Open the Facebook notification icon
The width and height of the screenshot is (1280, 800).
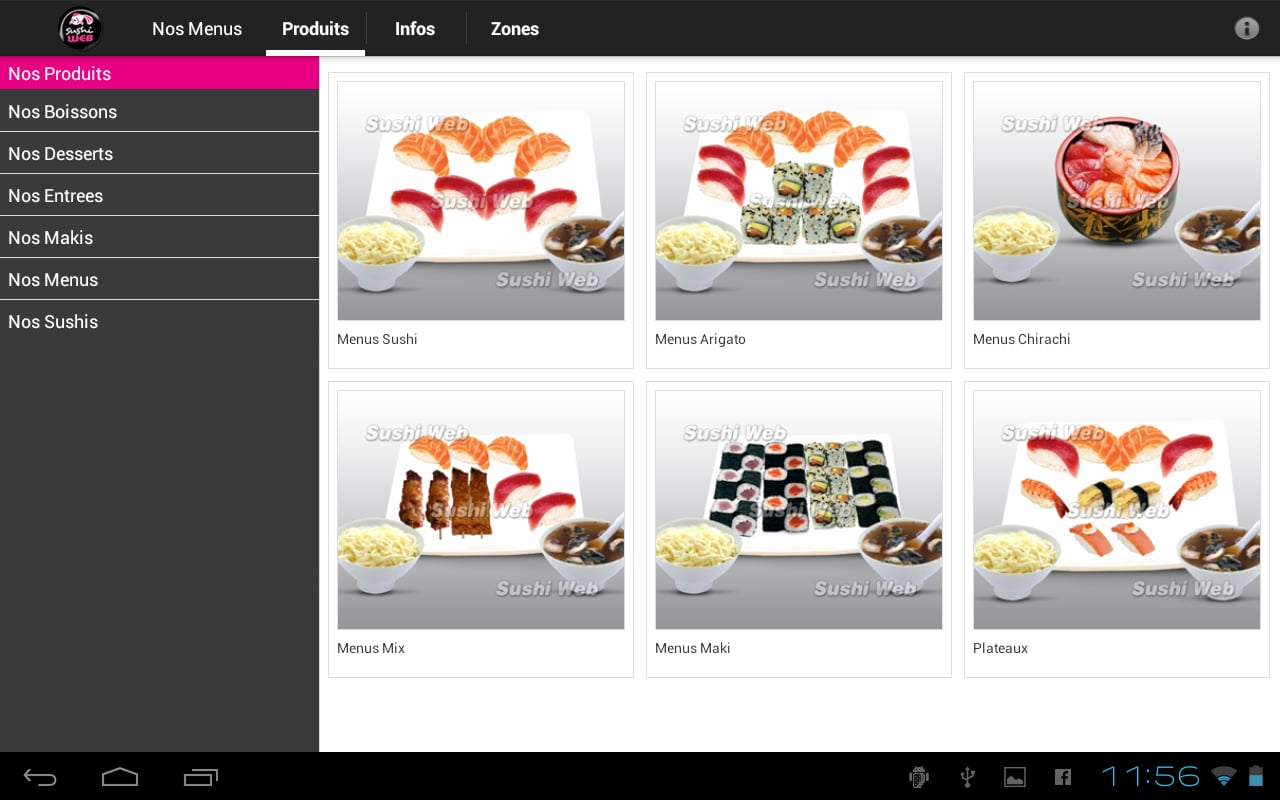[x=1063, y=777]
